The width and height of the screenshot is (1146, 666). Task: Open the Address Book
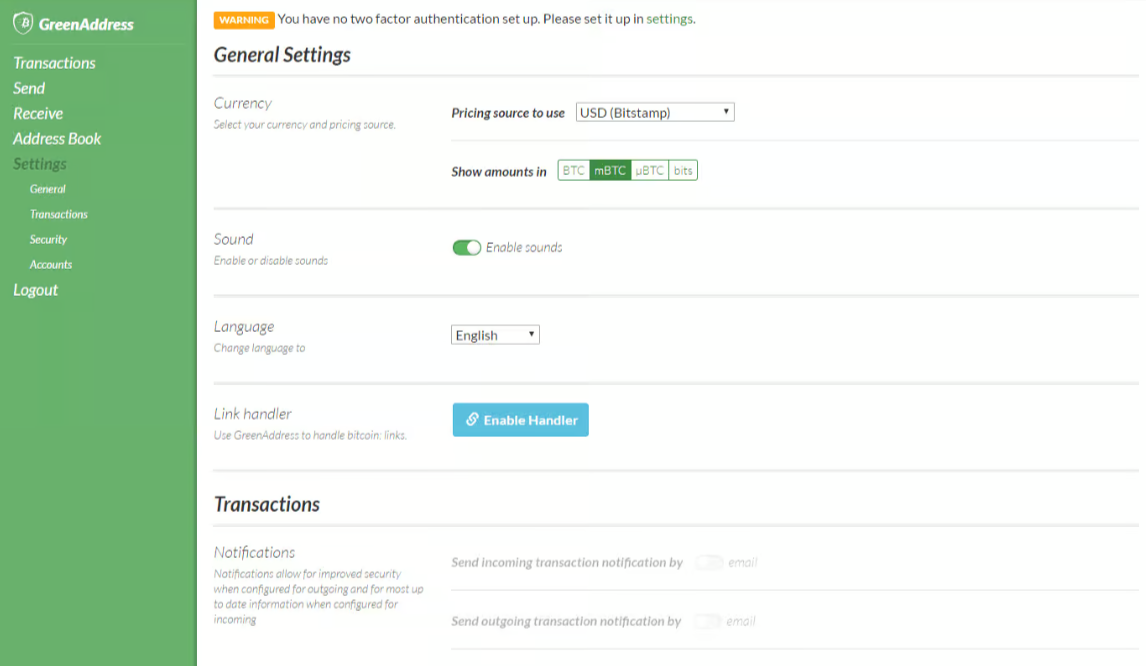[x=56, y=138]
